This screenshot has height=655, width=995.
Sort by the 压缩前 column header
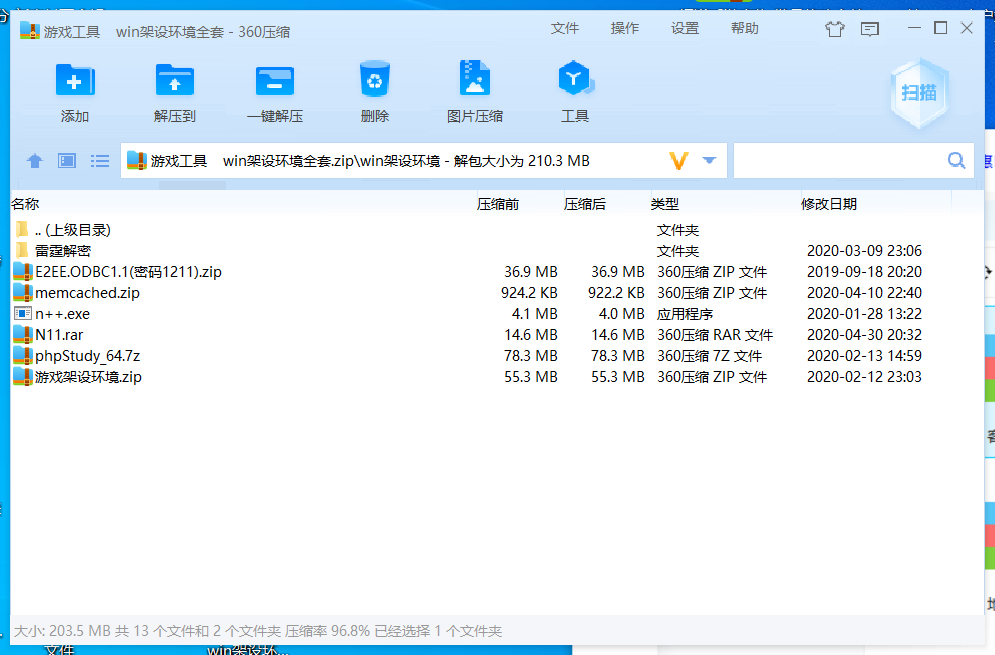(x=498, y=204)
